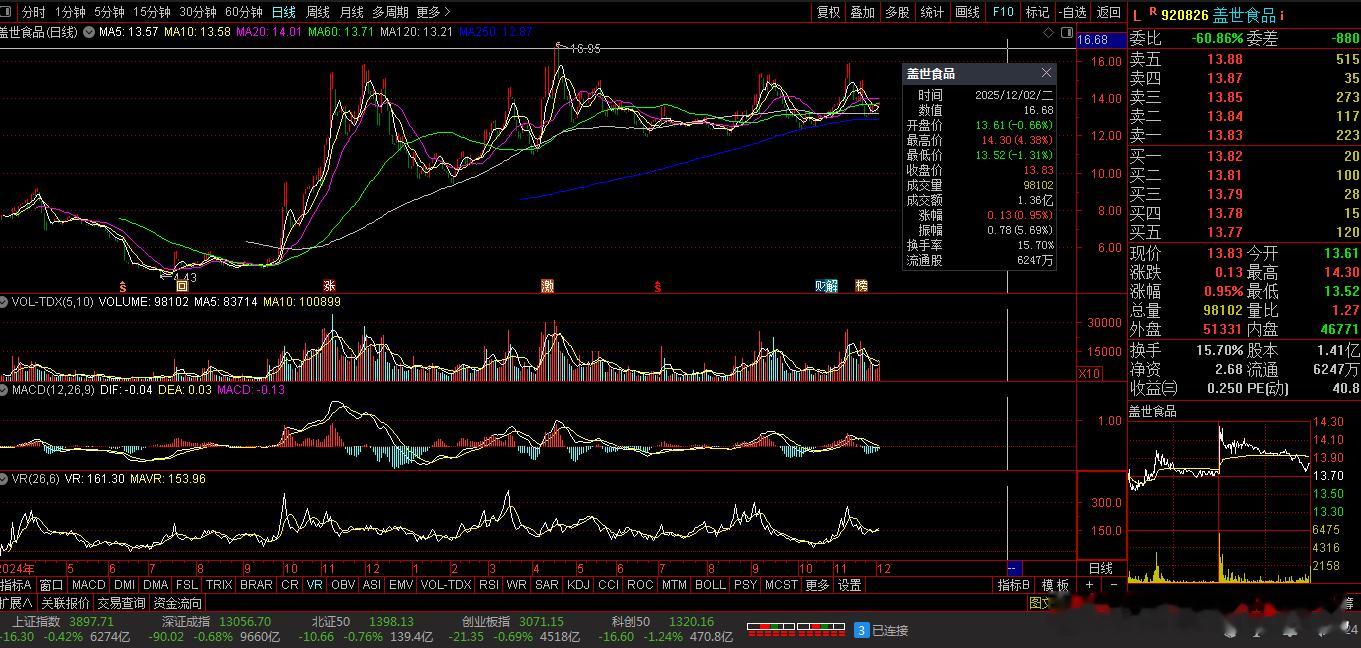Click the 指标B indicator group button
This screenshot has height=648, width=1361.
pyautogui.click(x=1014, y=585)
